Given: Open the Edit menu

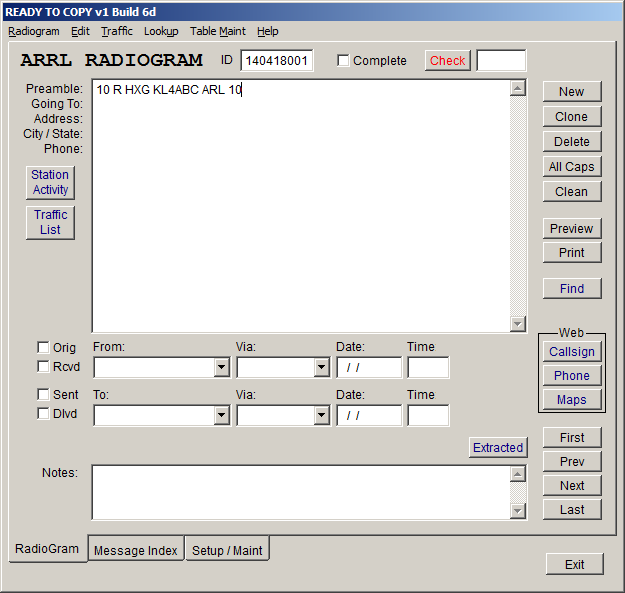Looking at the screenshot, I should click(x=80, y=31).
